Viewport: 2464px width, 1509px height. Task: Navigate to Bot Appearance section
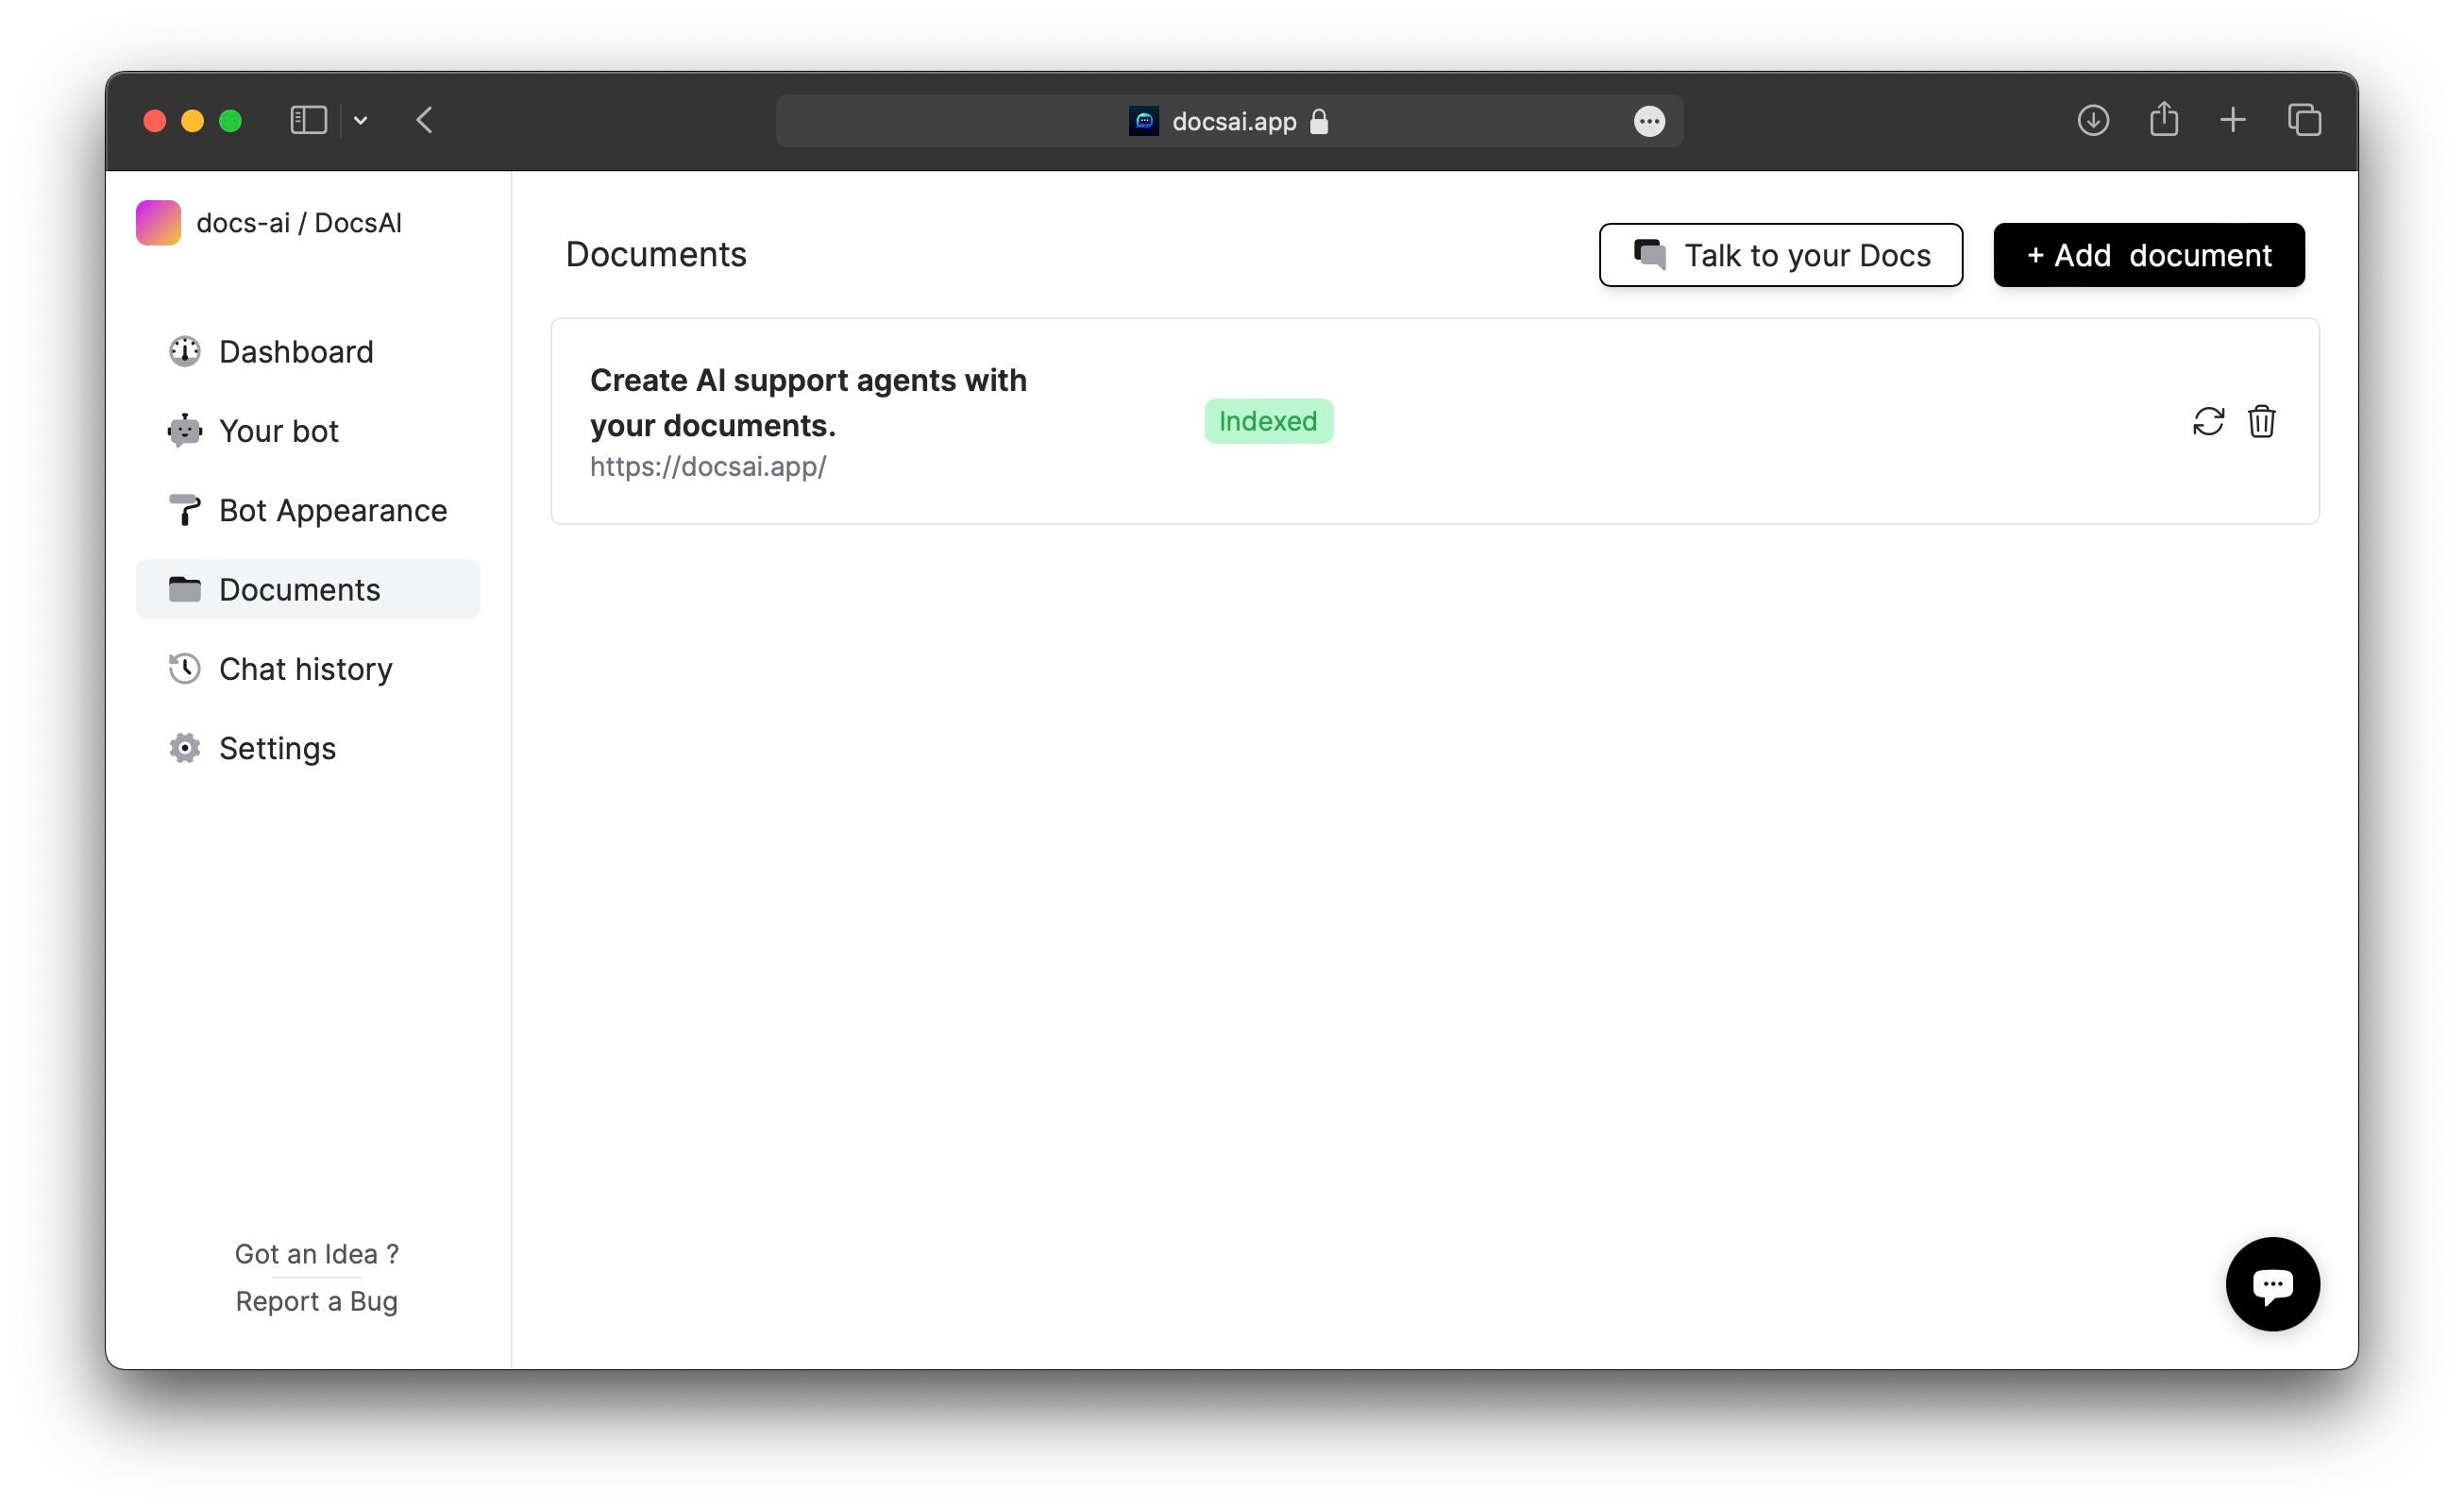pos(332,510)
